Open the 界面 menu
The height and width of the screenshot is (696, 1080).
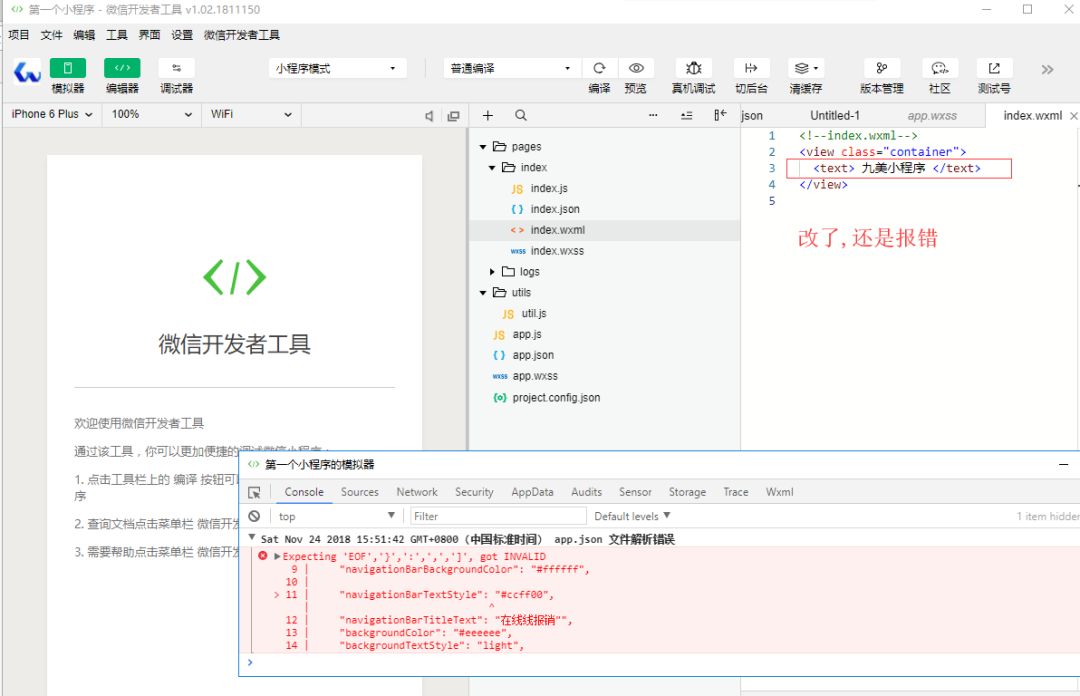point(149,35)
